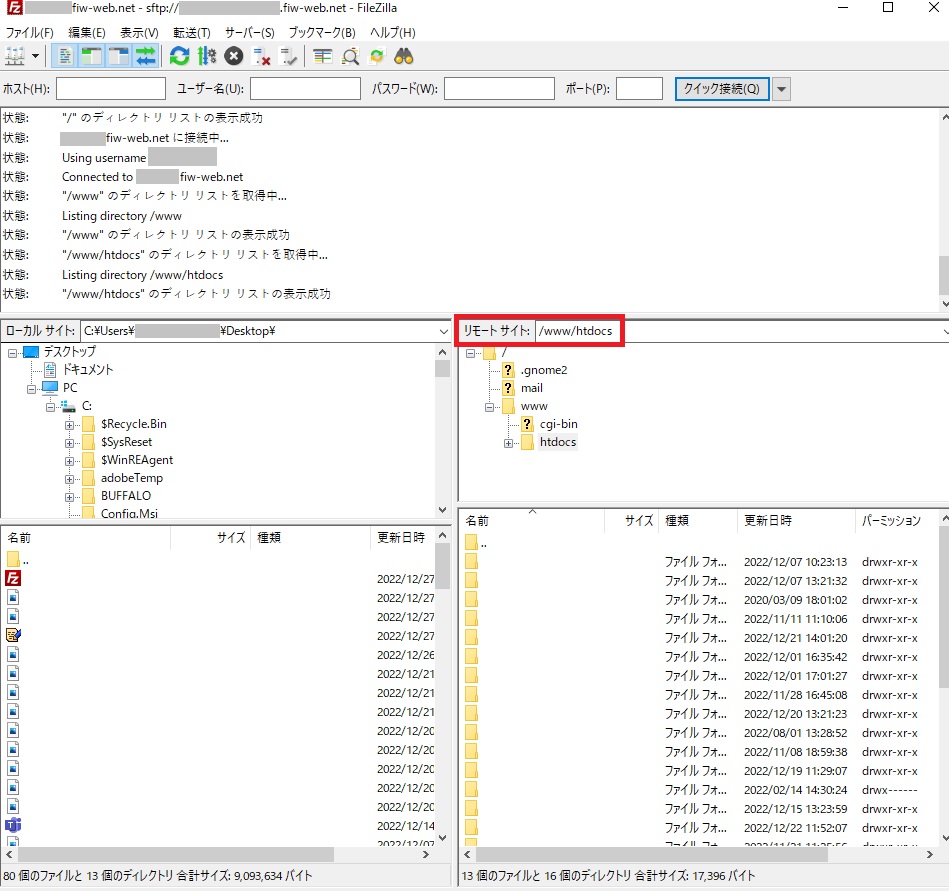The width and height of the screenshot is (949, 891).
Task: Click クイック接続(Q) button
Action: 721,88
